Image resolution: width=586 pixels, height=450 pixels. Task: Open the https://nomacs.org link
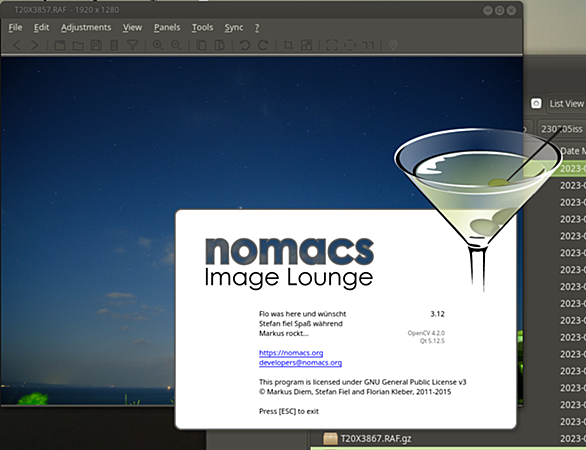tap(291, 353)
